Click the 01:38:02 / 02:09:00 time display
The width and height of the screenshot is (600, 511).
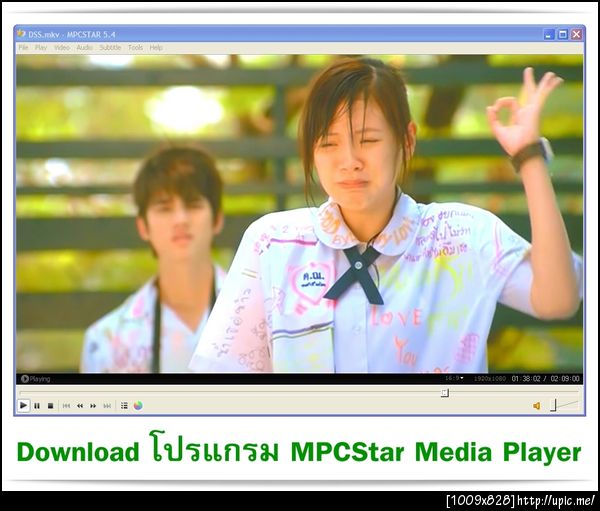click(x=546, y=379)
